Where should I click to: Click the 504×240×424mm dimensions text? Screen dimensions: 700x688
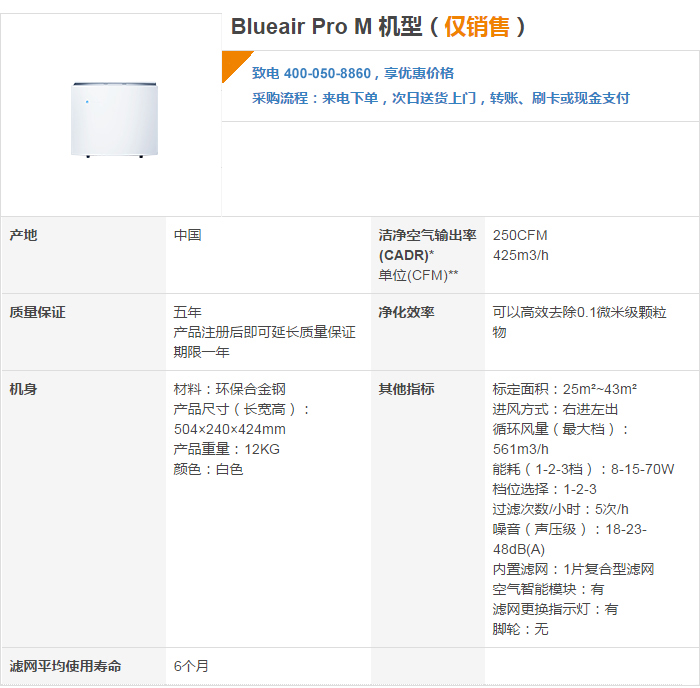229,429
